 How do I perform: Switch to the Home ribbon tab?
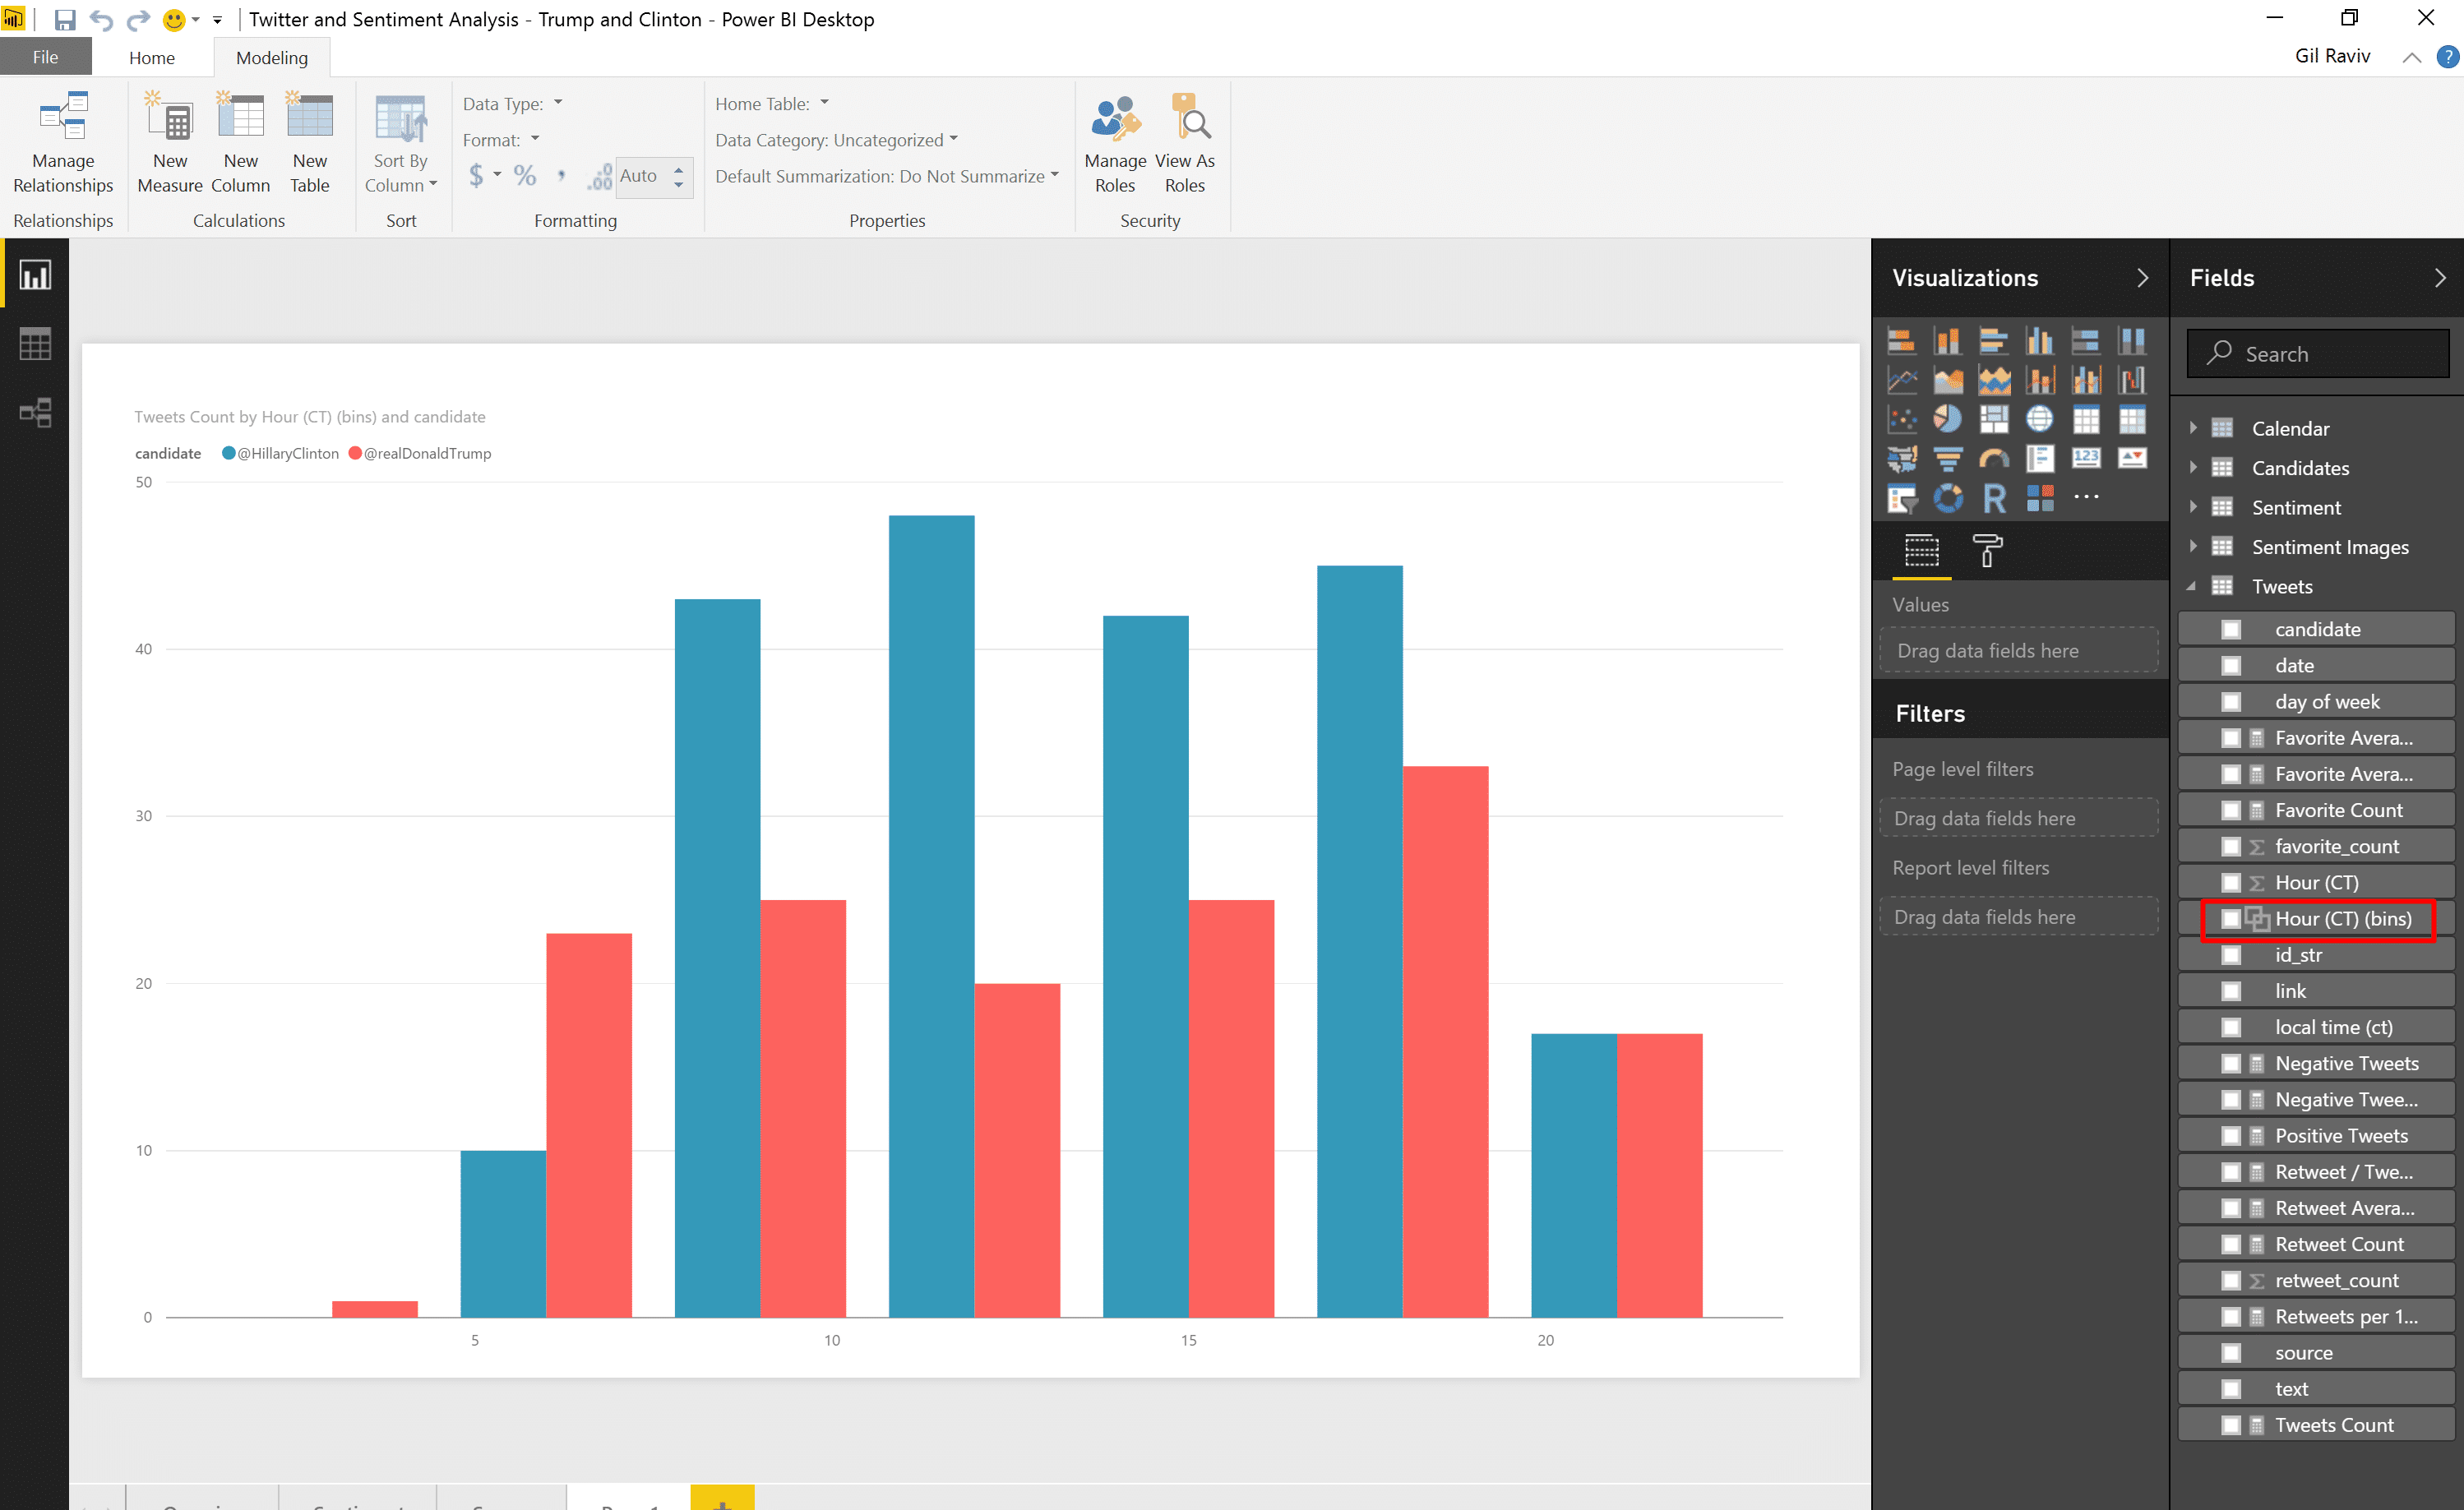click(x=152, y=58)
